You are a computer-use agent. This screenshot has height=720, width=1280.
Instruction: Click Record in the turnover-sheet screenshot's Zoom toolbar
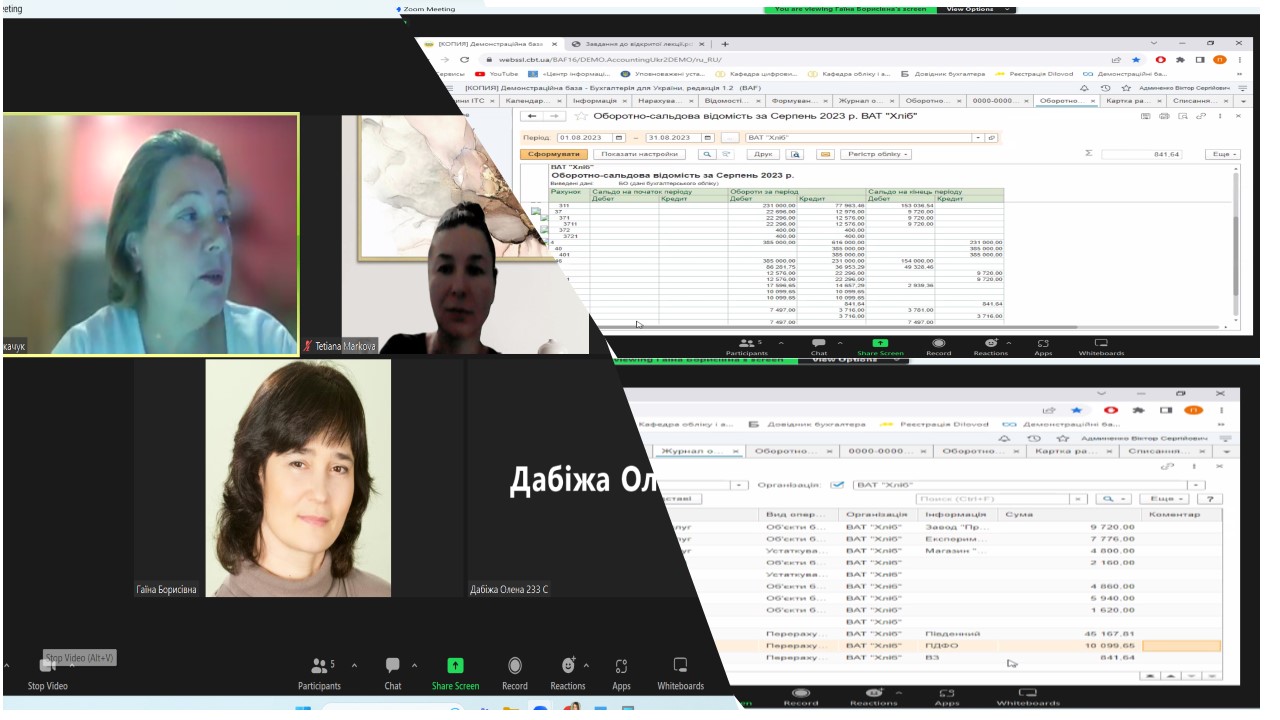click(938, 347)
